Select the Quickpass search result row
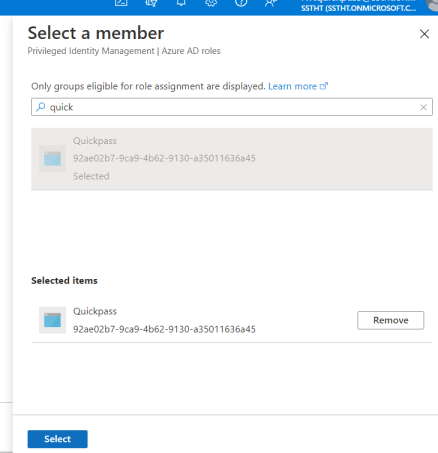Image resolution: width=438 pixels, height=453 pixels. (x=232, y=159)
